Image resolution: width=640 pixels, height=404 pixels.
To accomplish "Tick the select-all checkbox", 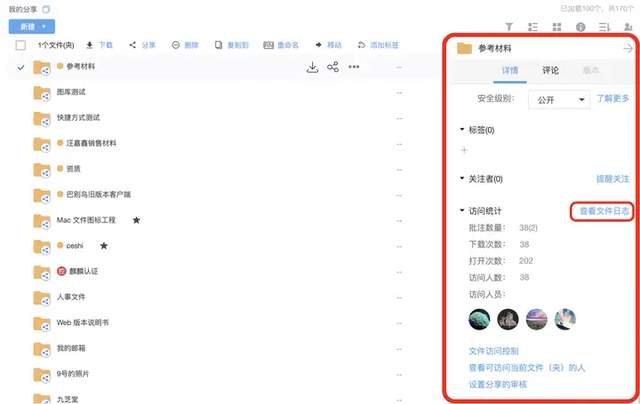I will click(20, 45).
